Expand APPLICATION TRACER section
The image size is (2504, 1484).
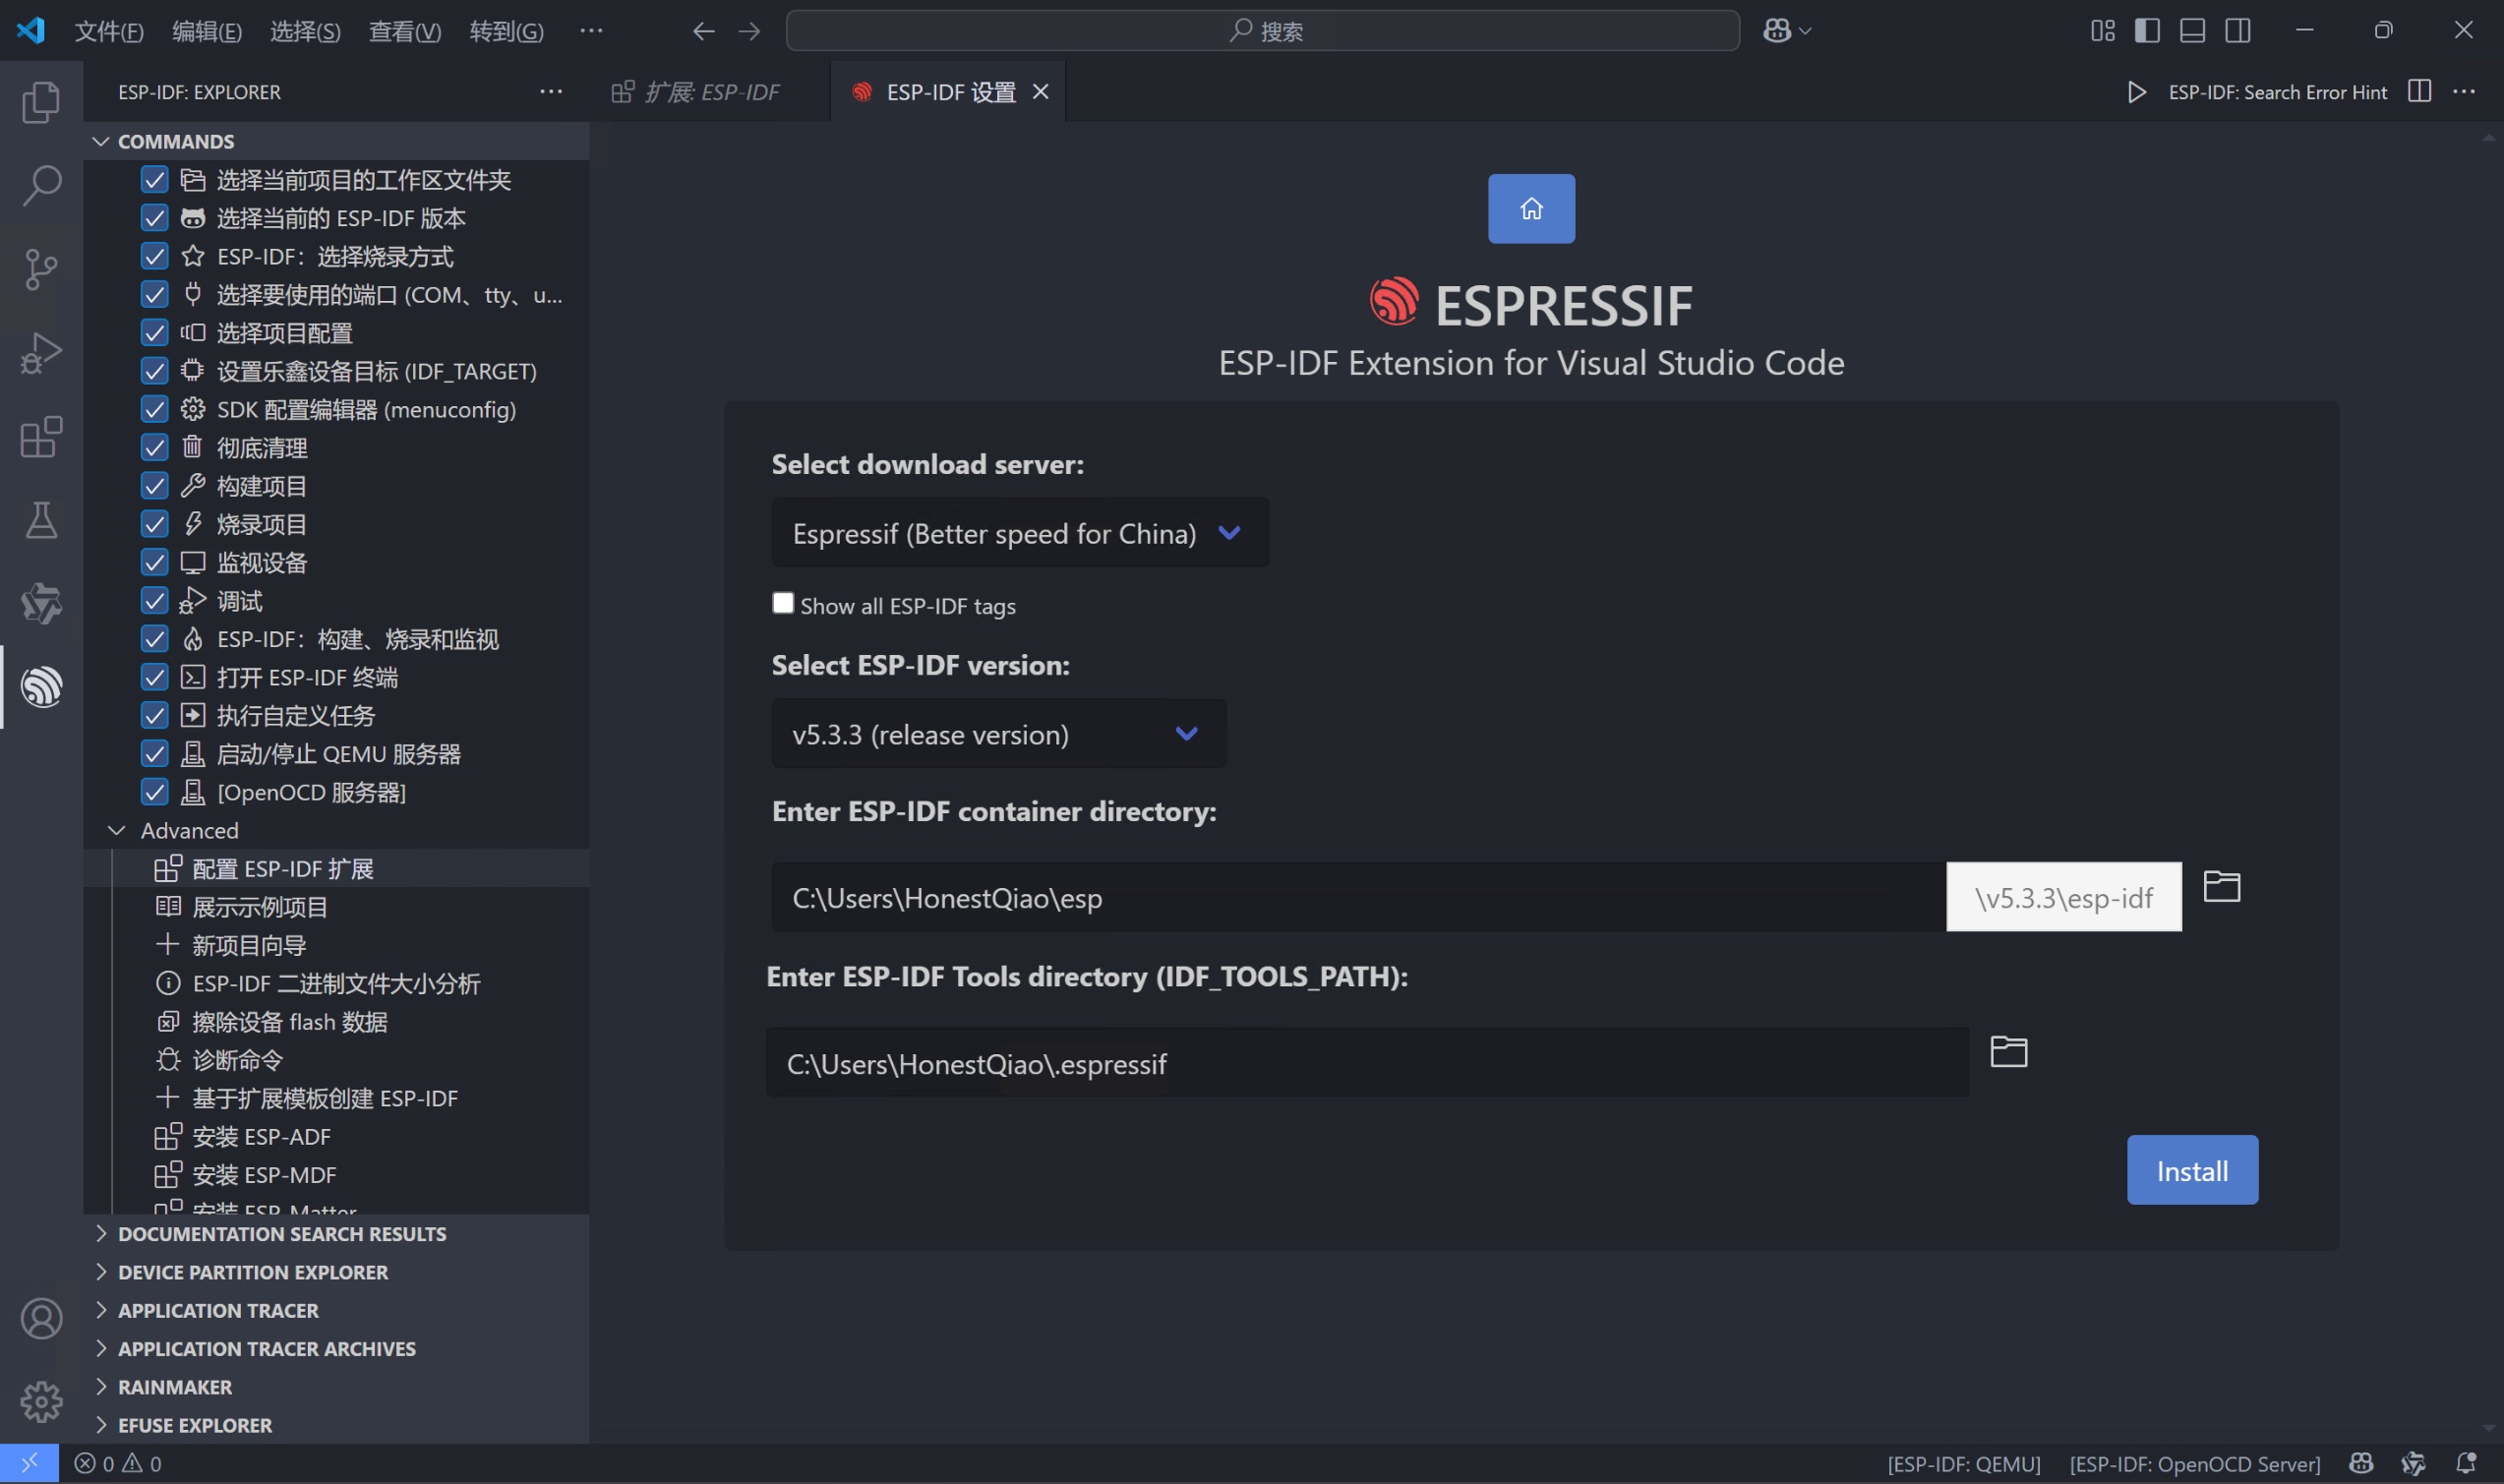click(x=337, y=1310)
